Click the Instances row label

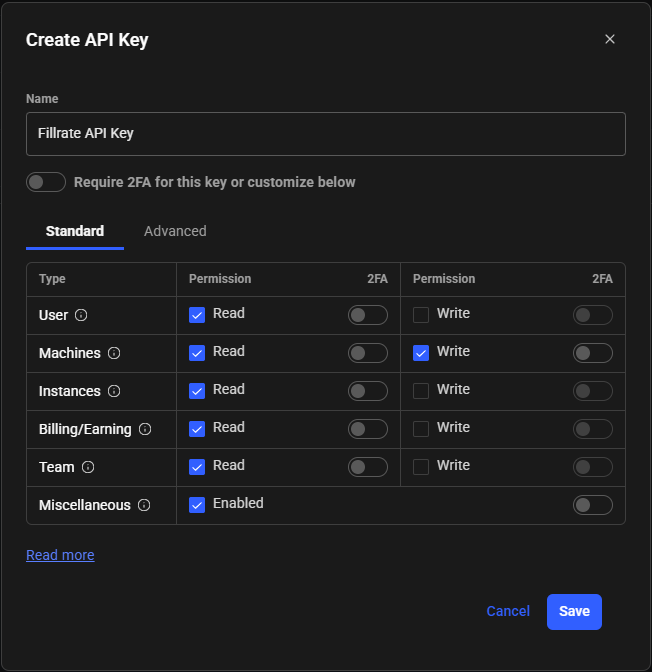[69, 391]
